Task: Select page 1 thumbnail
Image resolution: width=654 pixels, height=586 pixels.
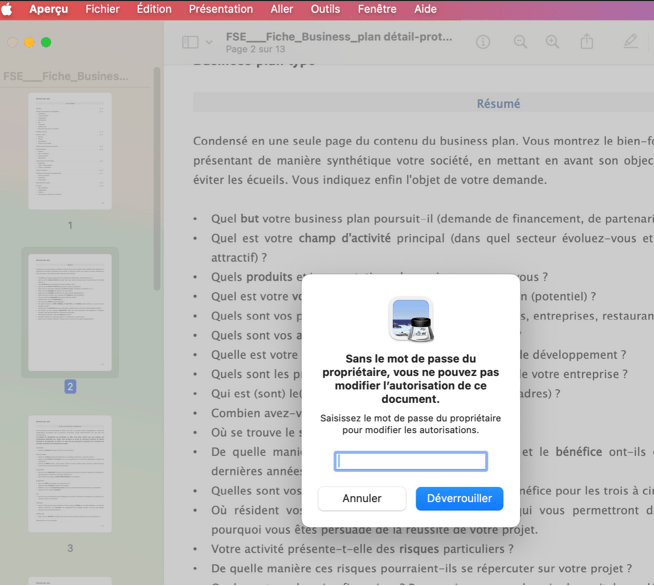Action: coord(70,151)
